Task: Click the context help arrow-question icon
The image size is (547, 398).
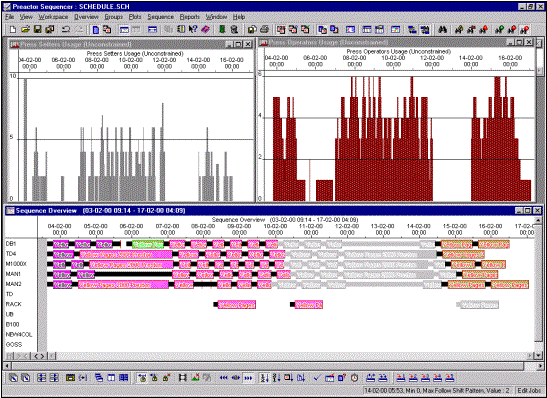Action: click(193, 30)
